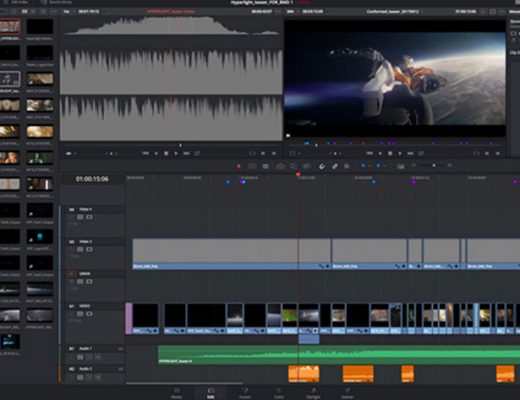
Task: Click the blue marker icon
Action: tap(378, 165)
